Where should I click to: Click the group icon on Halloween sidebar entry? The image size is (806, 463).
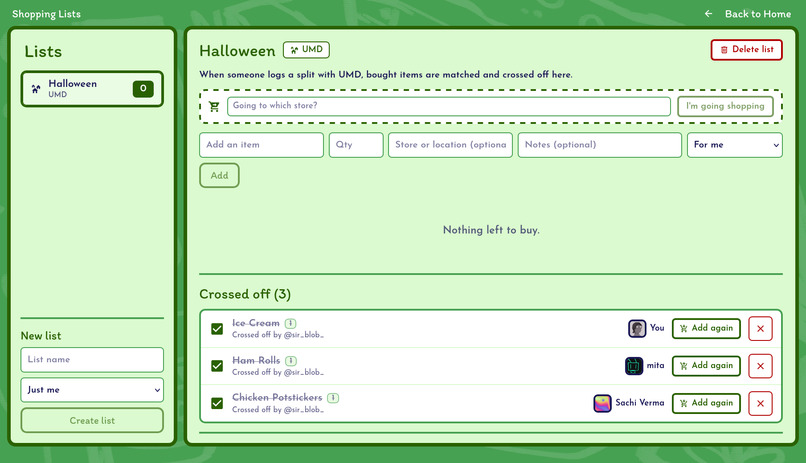click(35, 89)
